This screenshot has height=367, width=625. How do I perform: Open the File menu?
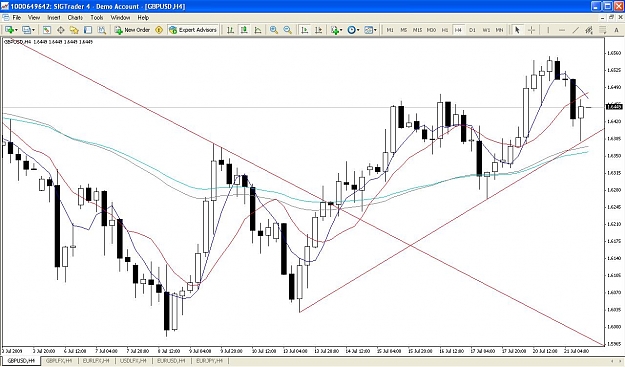coord(17,18)
